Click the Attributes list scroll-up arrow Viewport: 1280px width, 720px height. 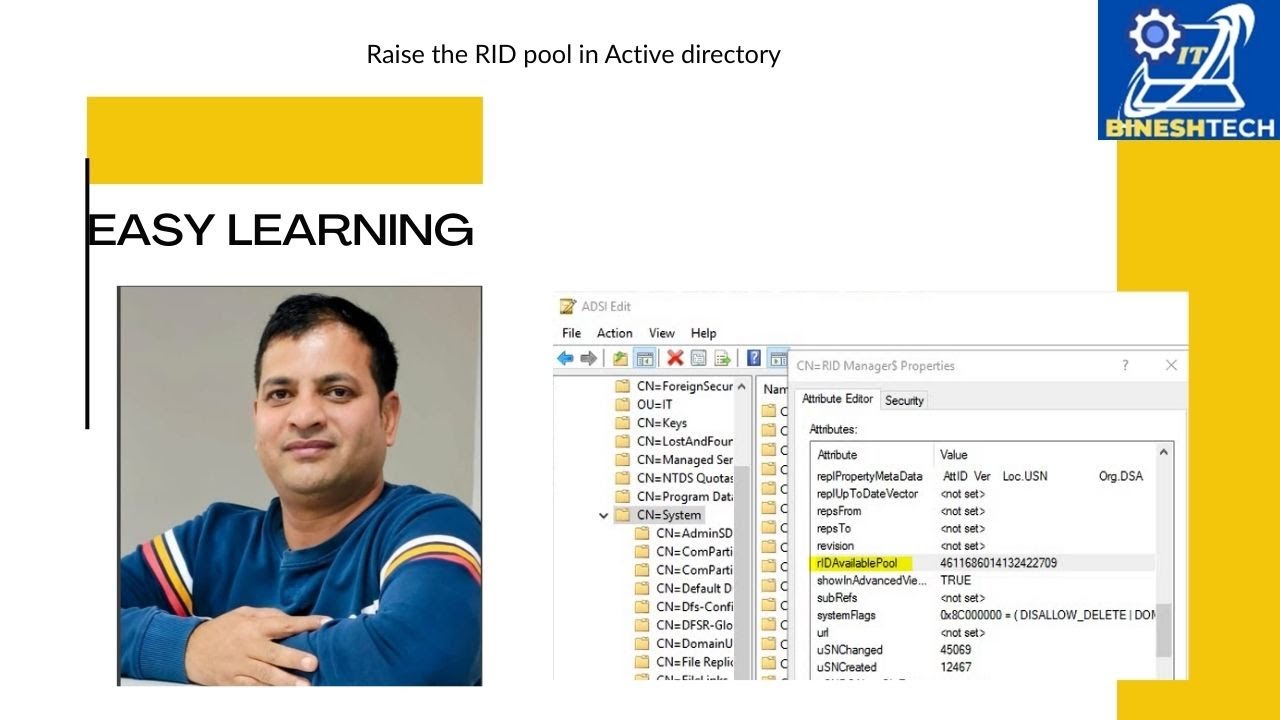coord(1164,453)
